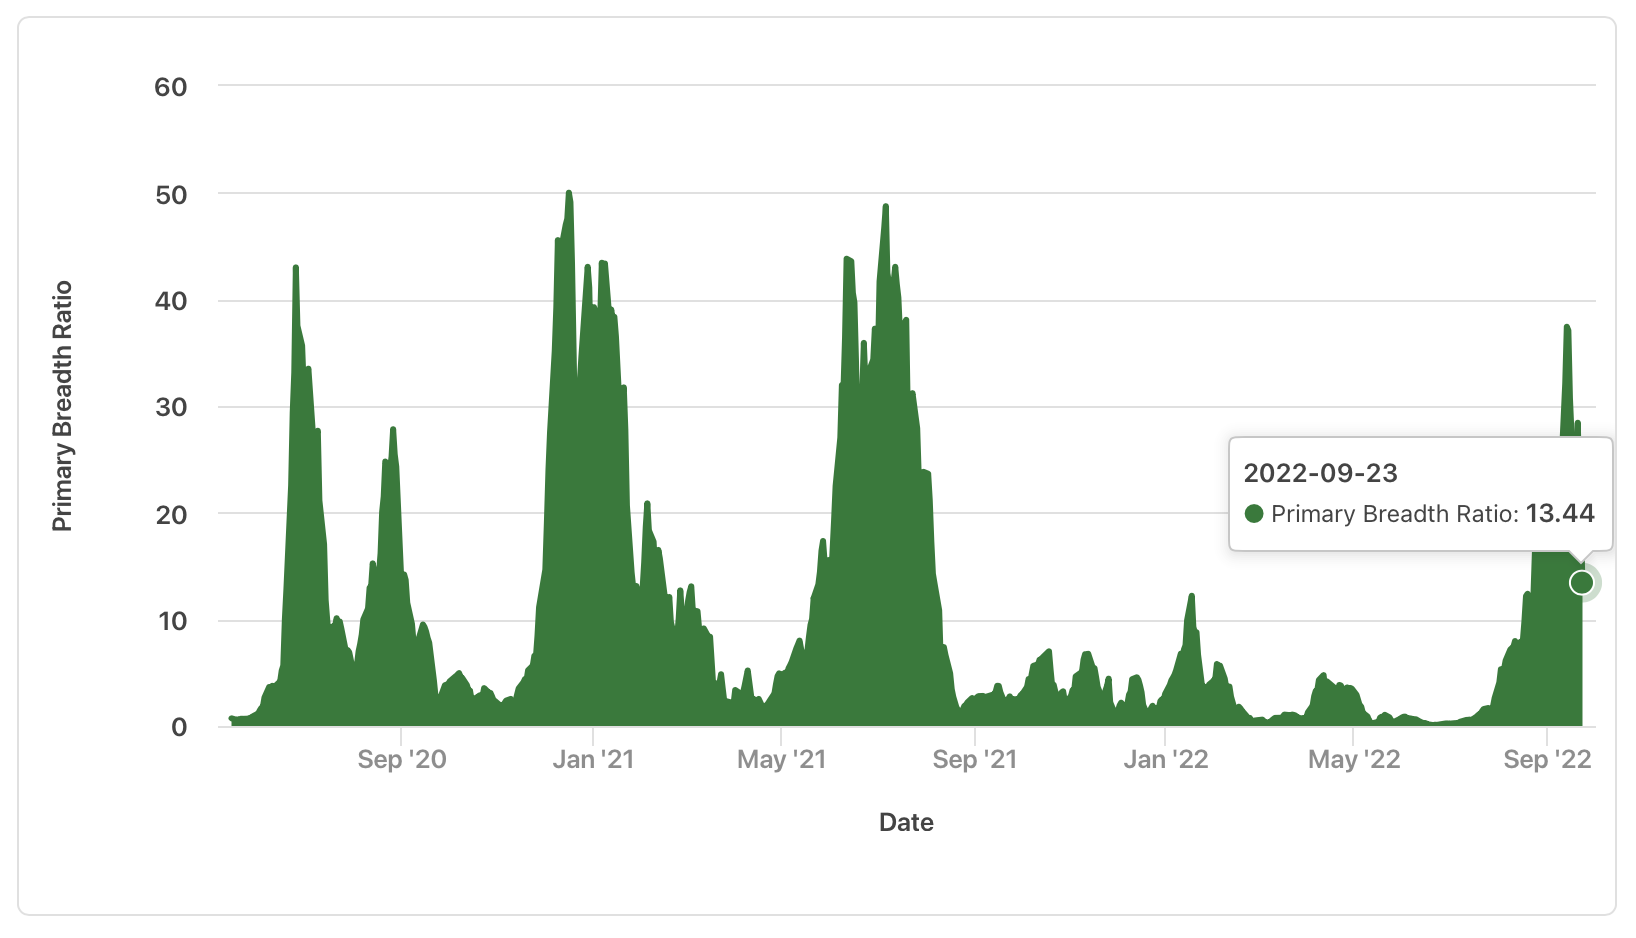The height and width of the screenshot is (938, 1636).
Task: Click the May '21 x-axis label
Action: (x=782, y=759)
